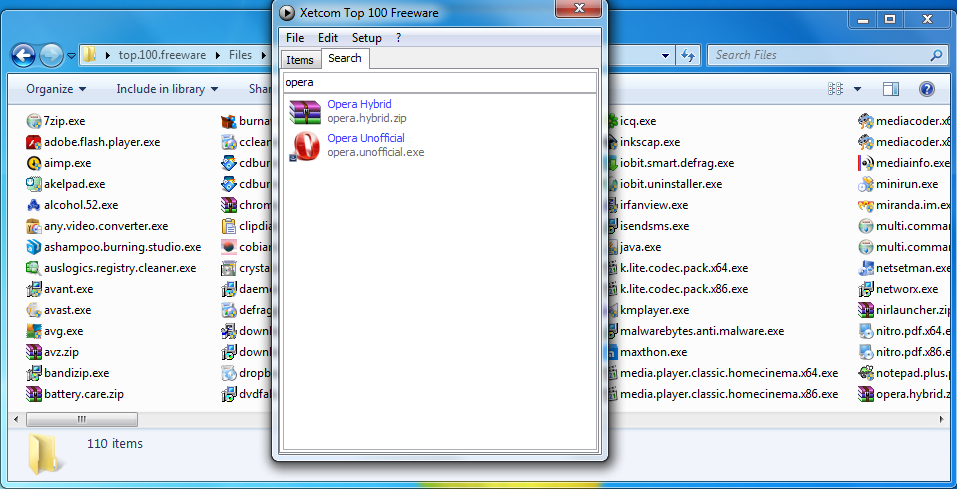Viewport: 957px width, 489px height.
Task: Open the Setup menu
Action: pos(366,38)
